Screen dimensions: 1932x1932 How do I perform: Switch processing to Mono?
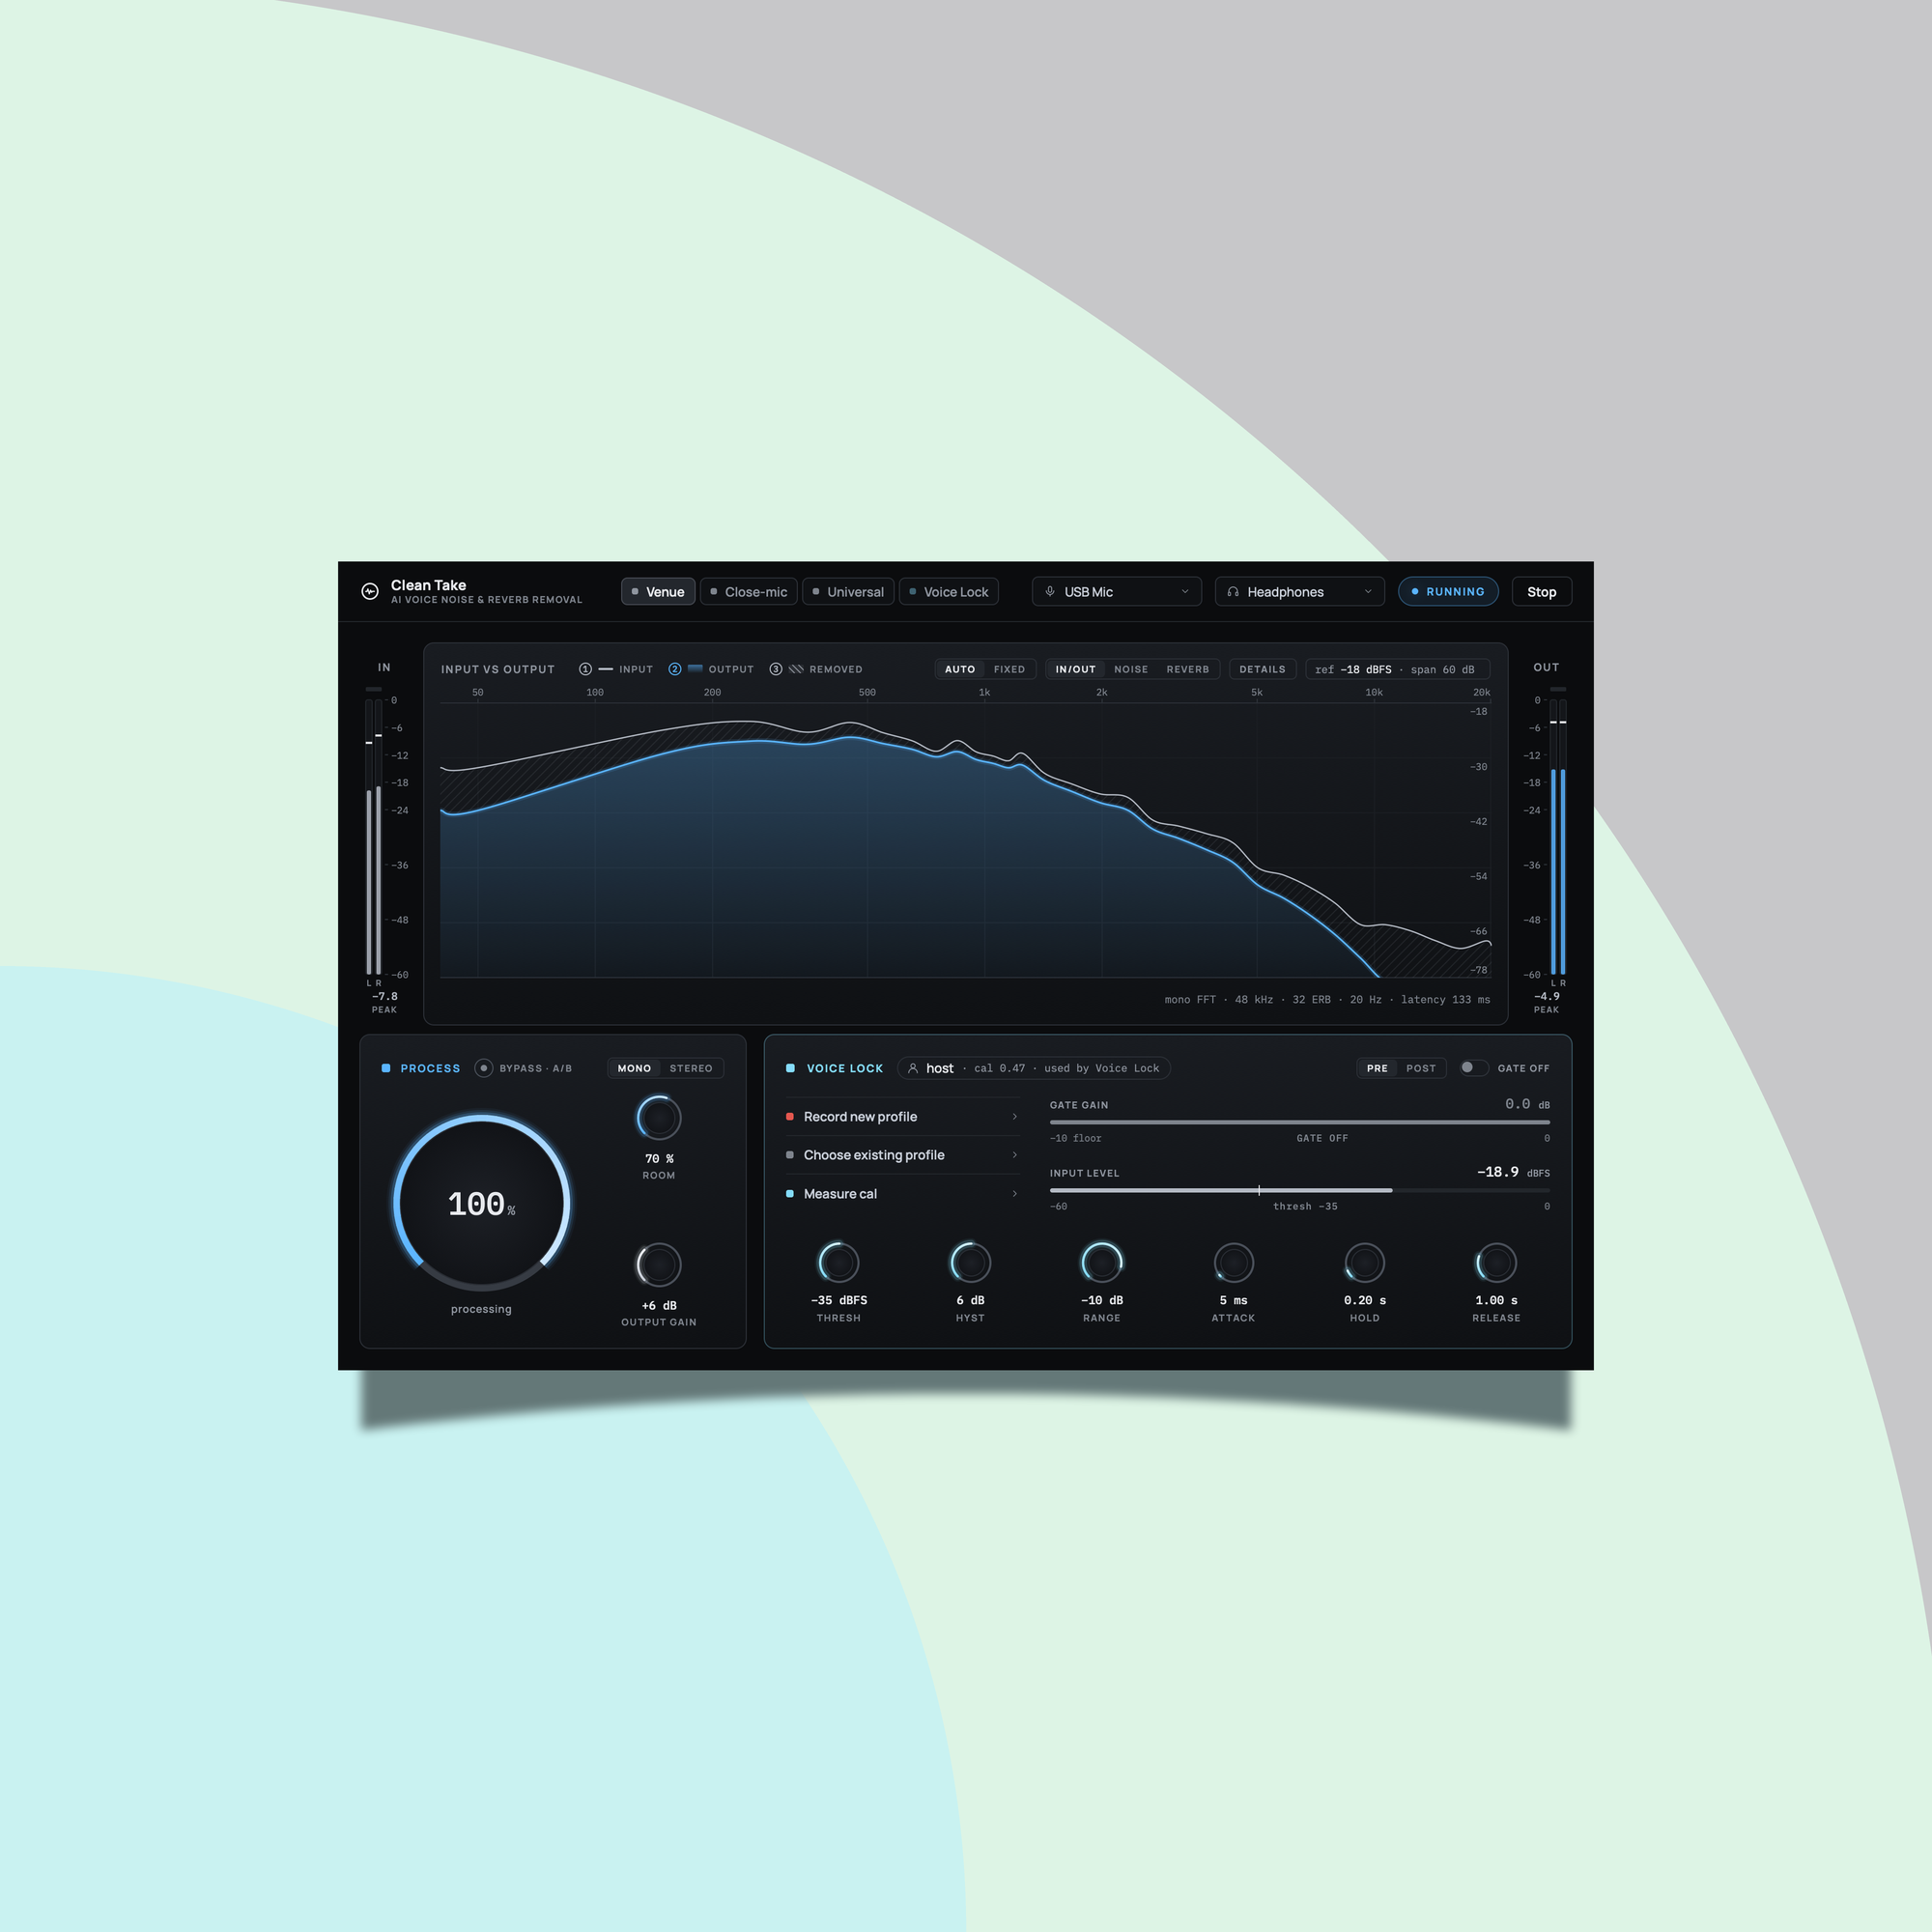click(x=634, y=1068)
